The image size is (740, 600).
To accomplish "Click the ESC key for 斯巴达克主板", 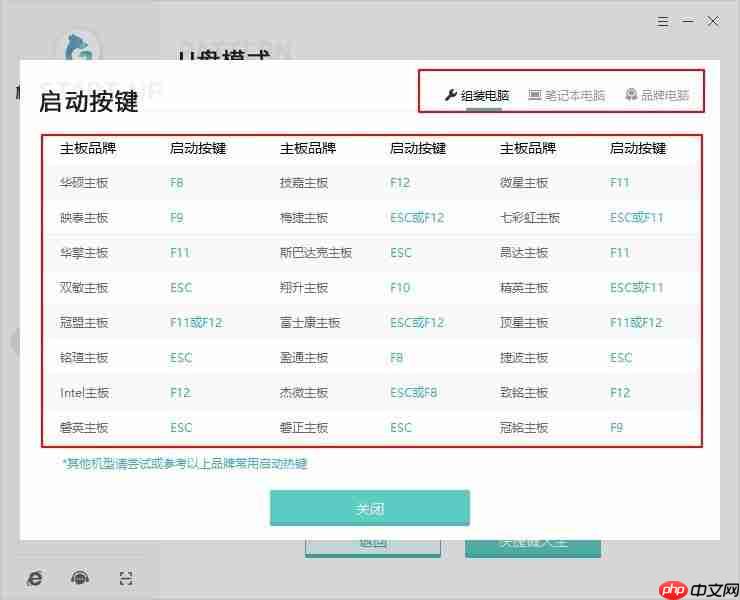I will (401, 253).
